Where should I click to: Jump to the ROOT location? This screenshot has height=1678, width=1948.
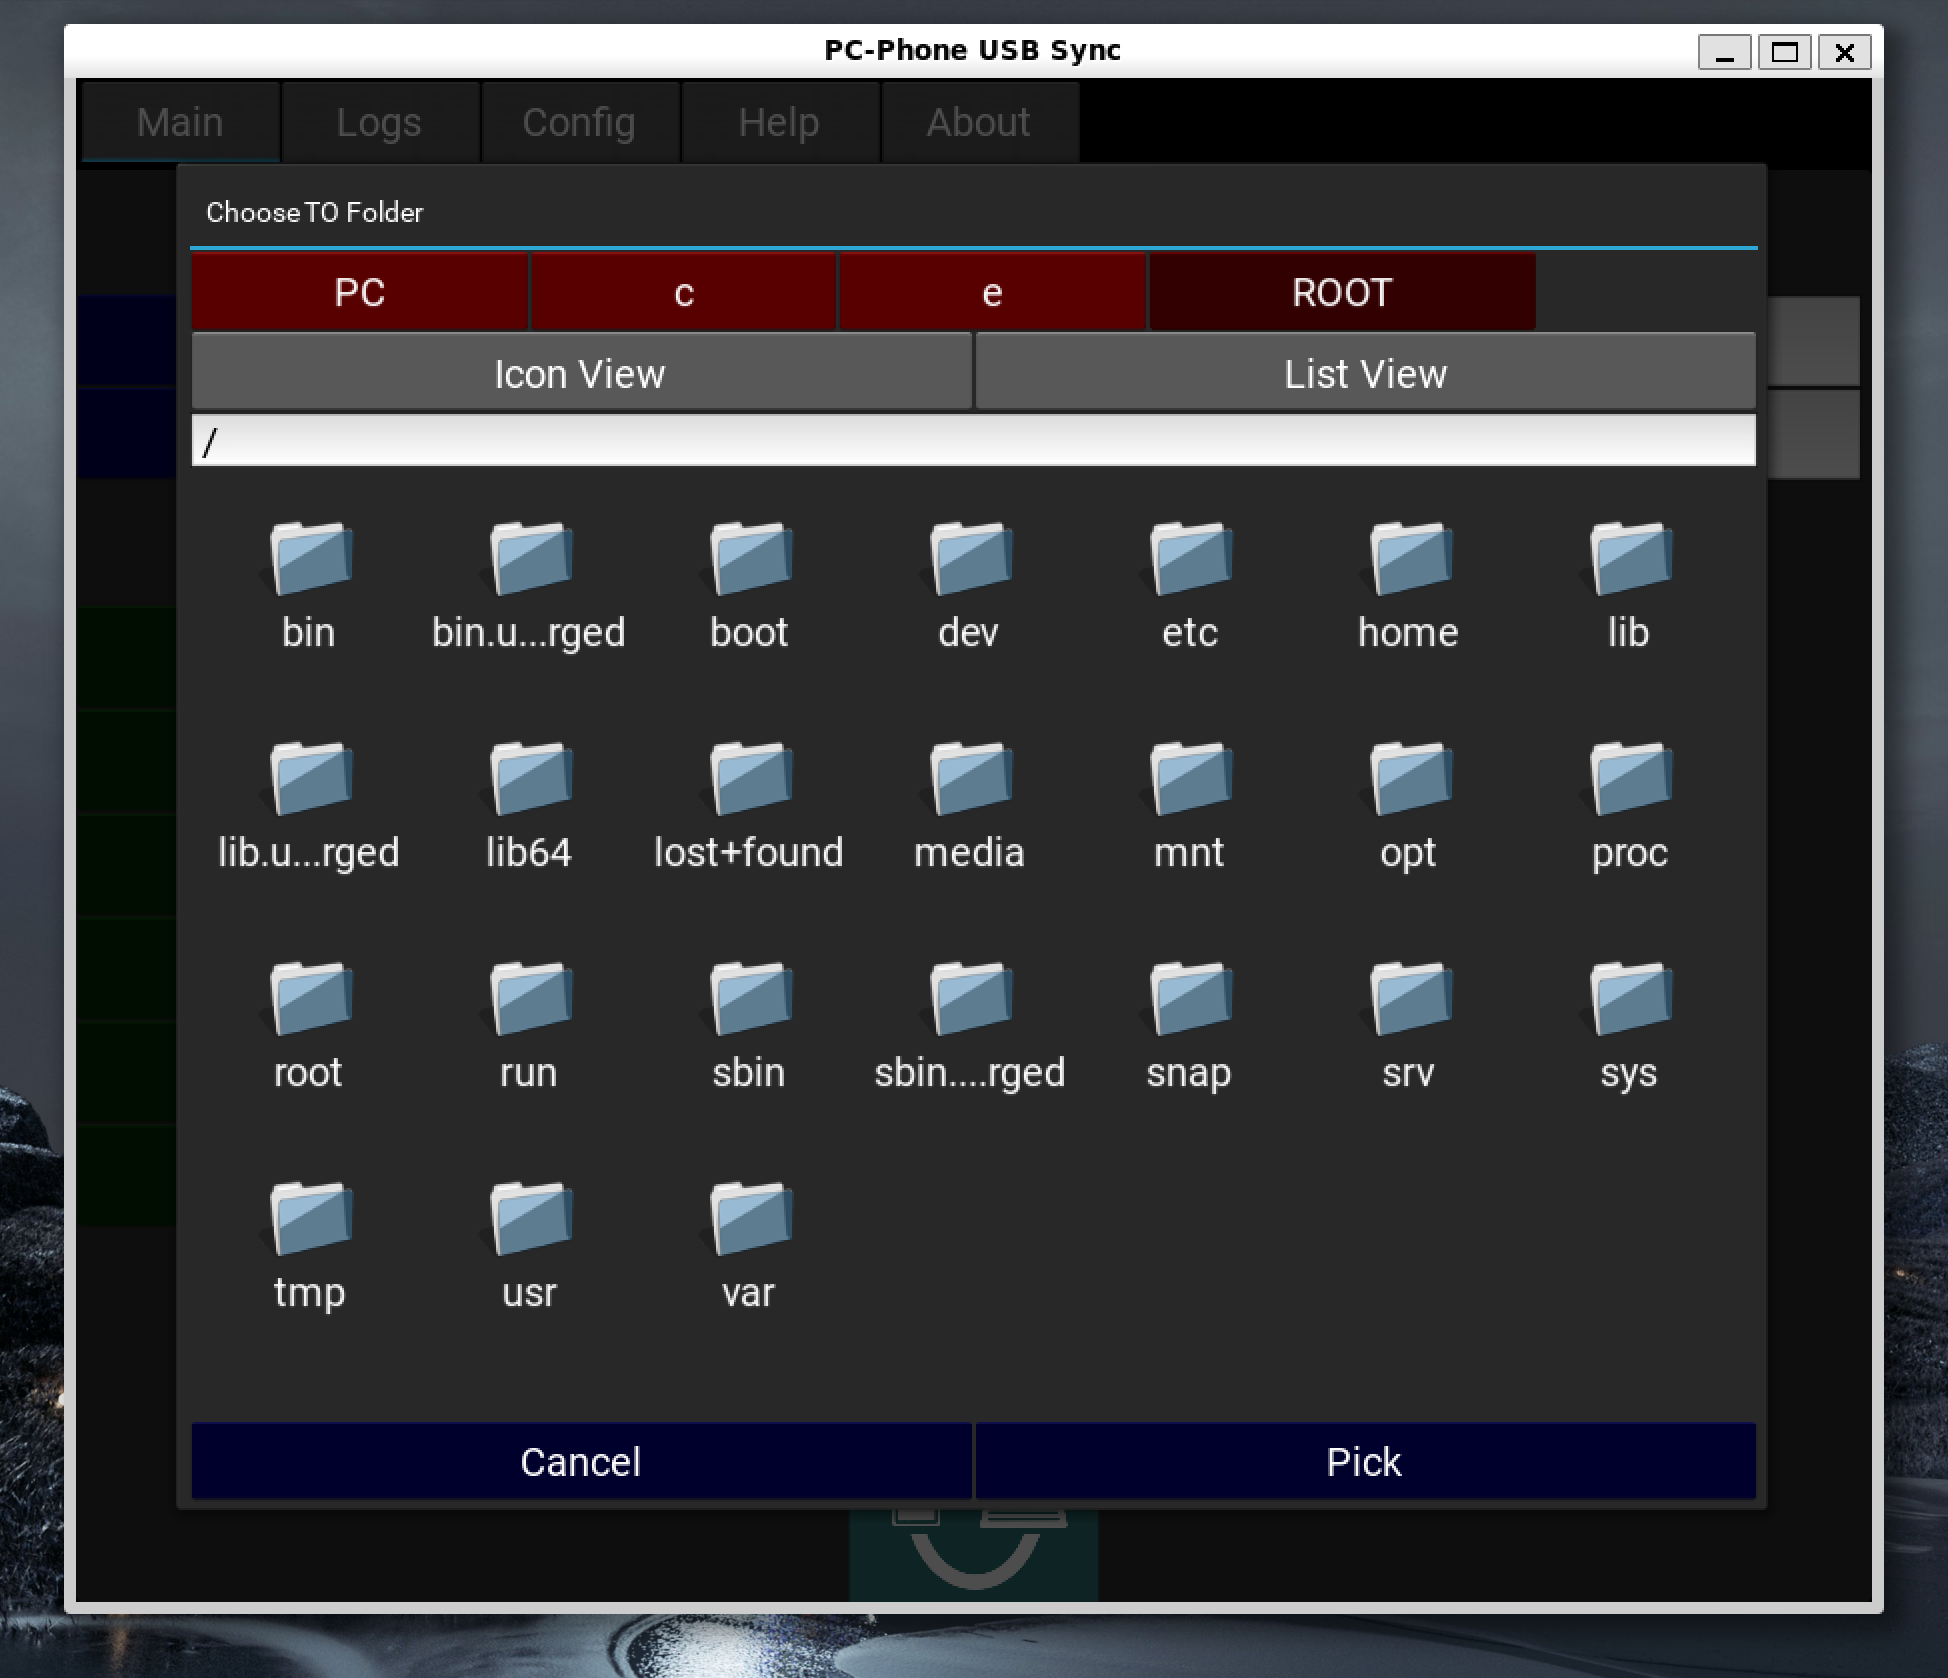point(1341,292)
